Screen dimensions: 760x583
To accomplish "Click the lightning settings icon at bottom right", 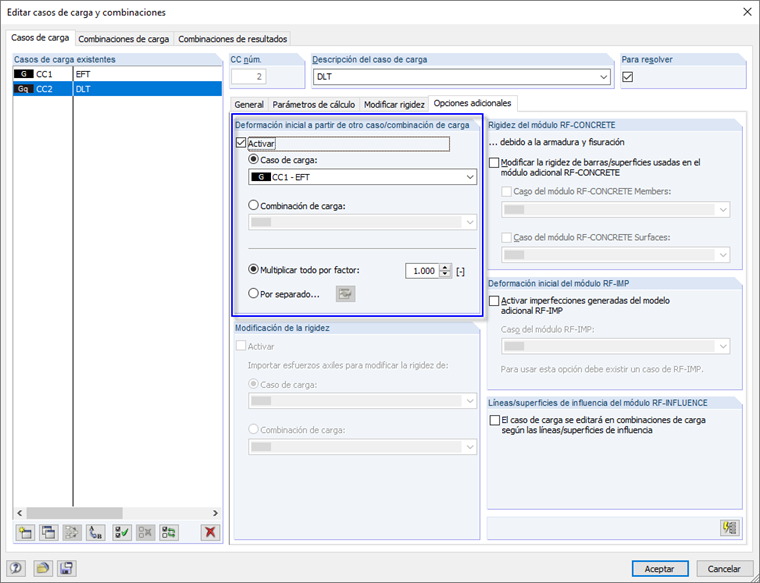I will (730, 528).
